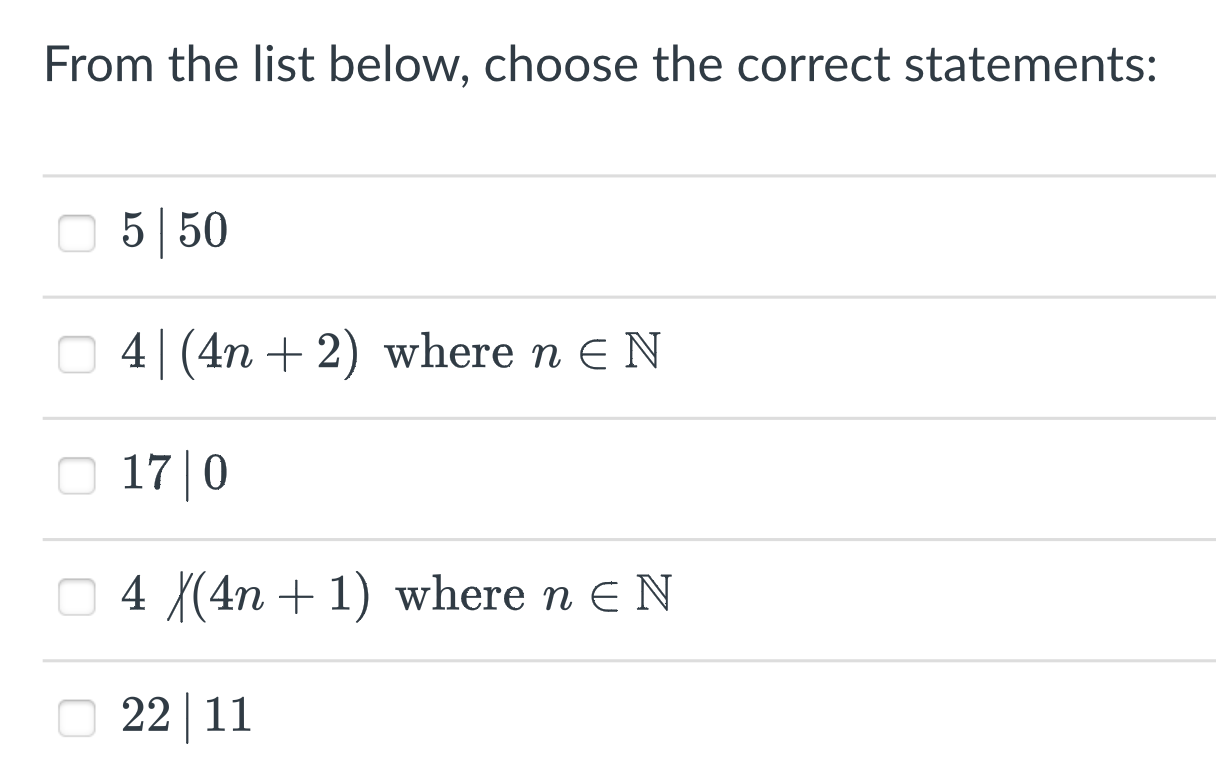This screenshot has height=784, width=1216.
Task: Mark the 22 | 11 checkbox
Action: 77,717
